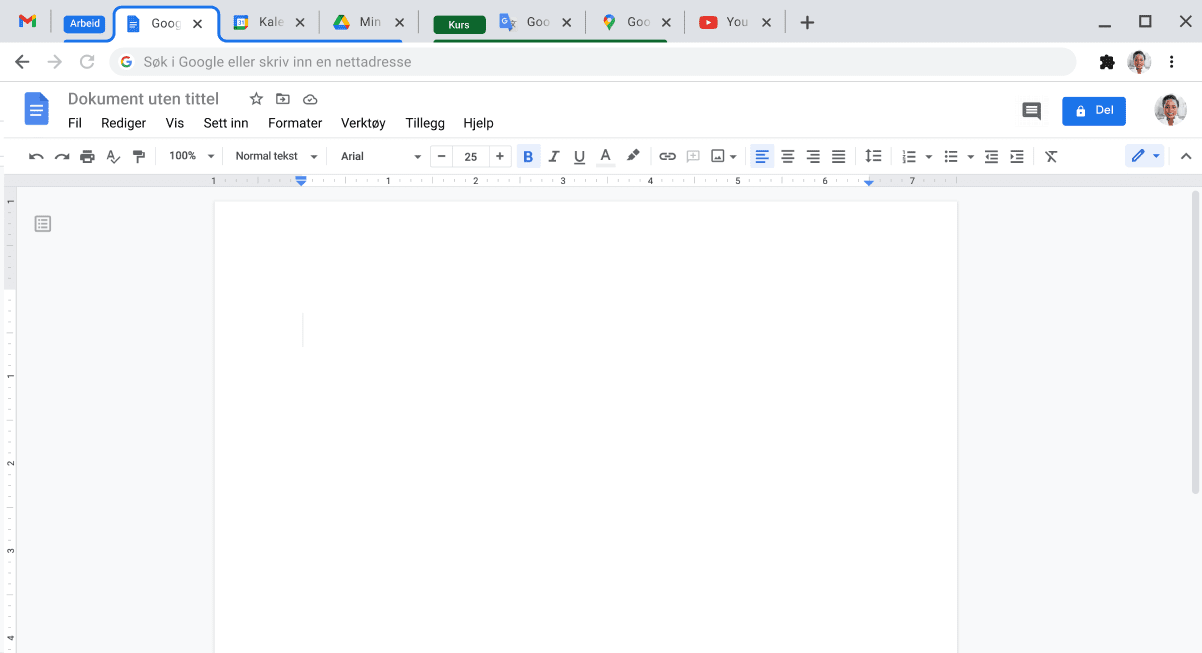This screenshot has width=1202, height=653.
Task: Click the insert link icon
Action: [667, 156]
